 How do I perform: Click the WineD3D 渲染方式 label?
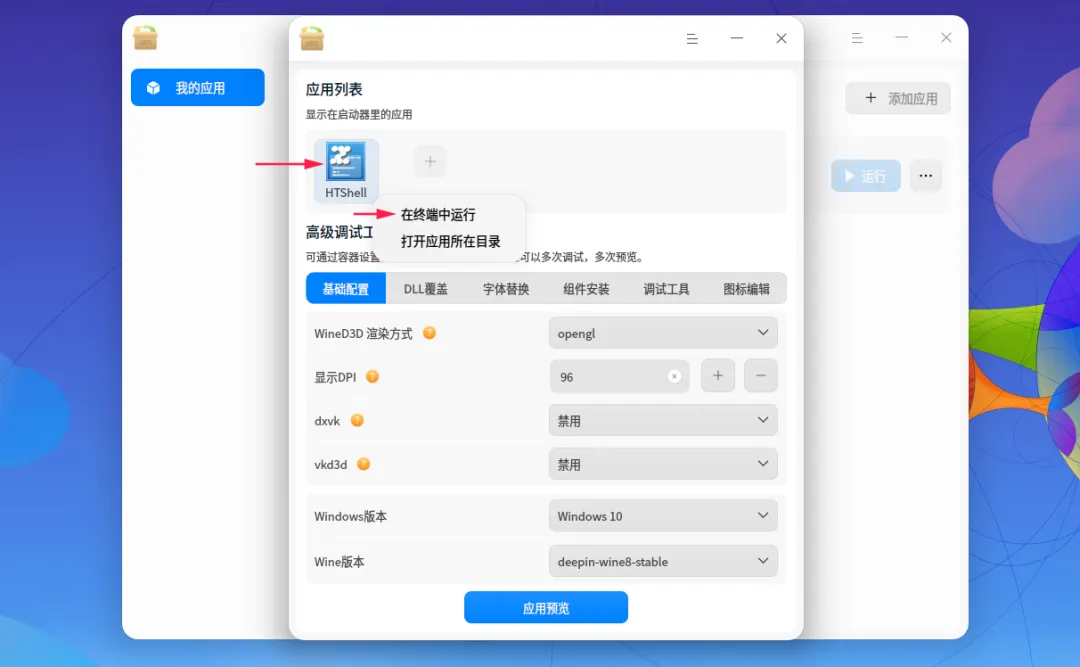pos(363,334)
